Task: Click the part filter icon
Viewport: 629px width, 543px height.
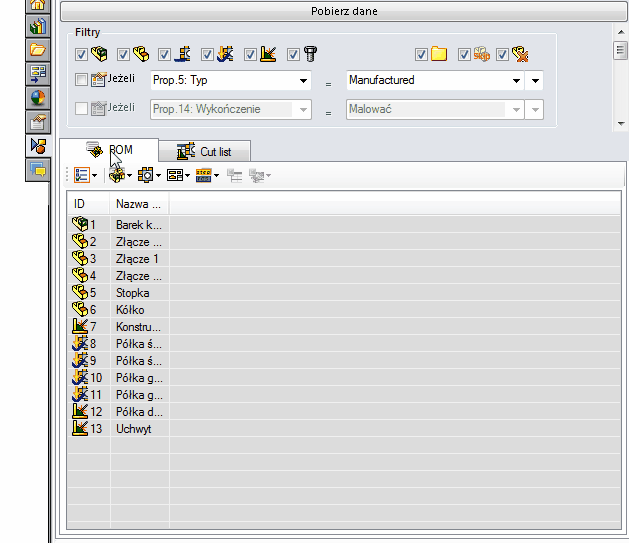Action: [x=141, y=54]
